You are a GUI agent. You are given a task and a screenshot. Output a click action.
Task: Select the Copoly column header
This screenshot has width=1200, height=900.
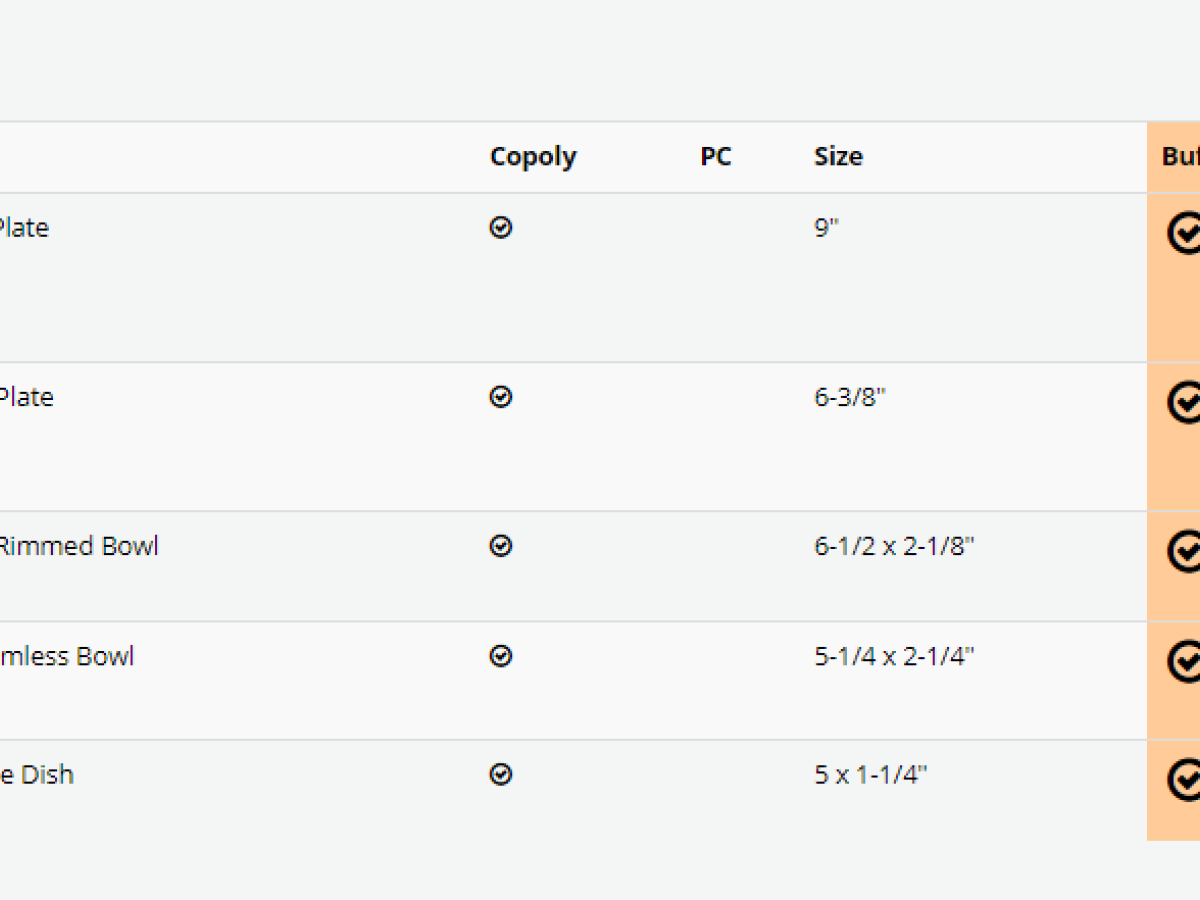[533, 157]
